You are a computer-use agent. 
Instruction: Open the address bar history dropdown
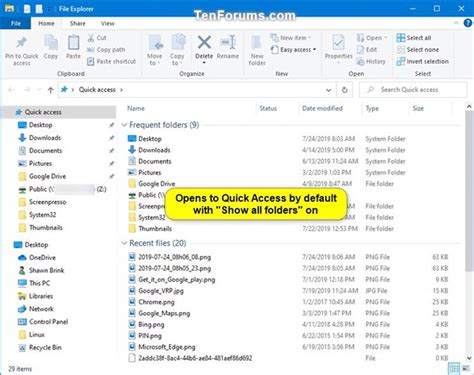329,90
